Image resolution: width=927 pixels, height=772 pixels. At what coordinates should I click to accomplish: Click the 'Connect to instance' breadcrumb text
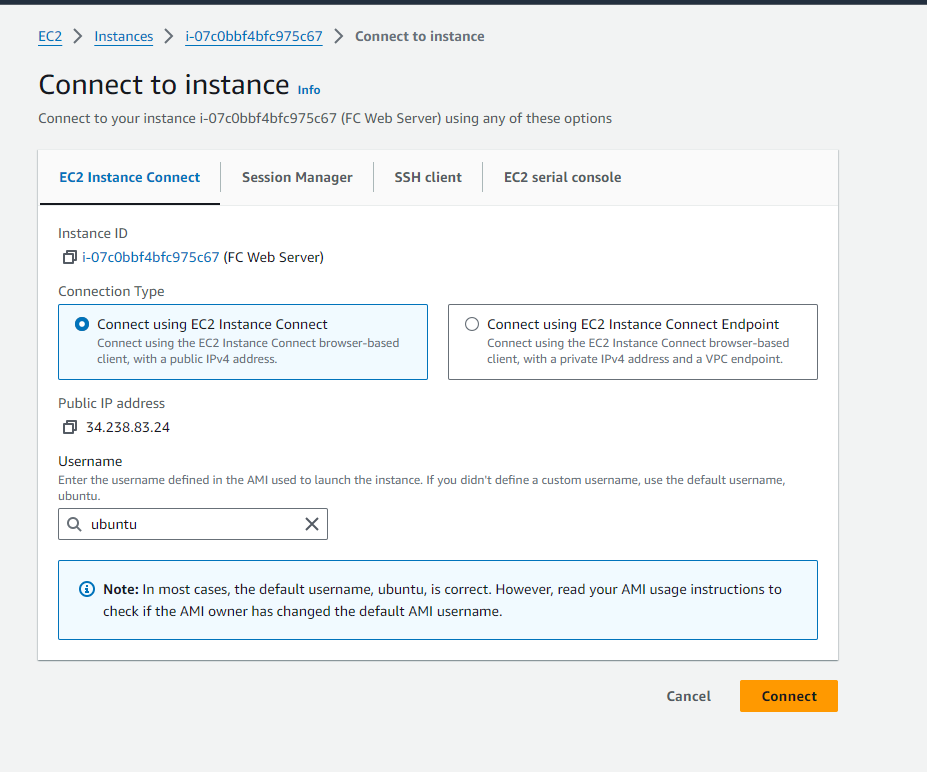coord(420,37)
